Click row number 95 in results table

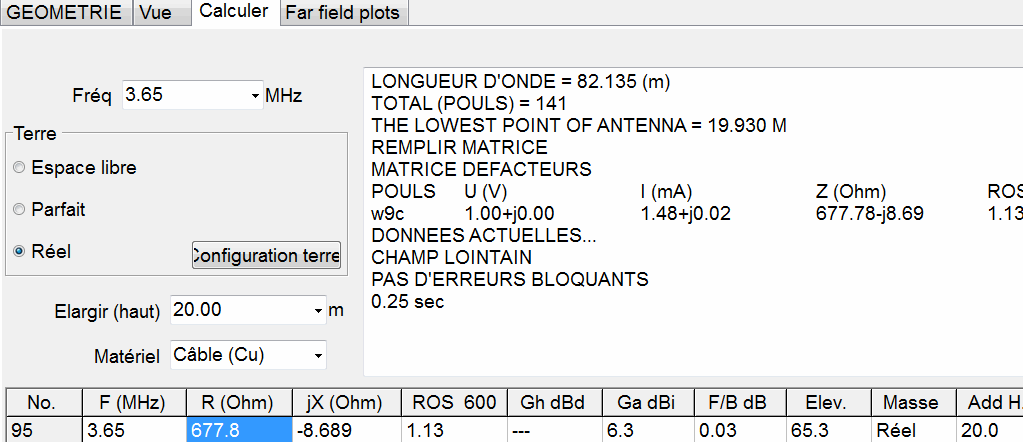[x=42, y=430]
